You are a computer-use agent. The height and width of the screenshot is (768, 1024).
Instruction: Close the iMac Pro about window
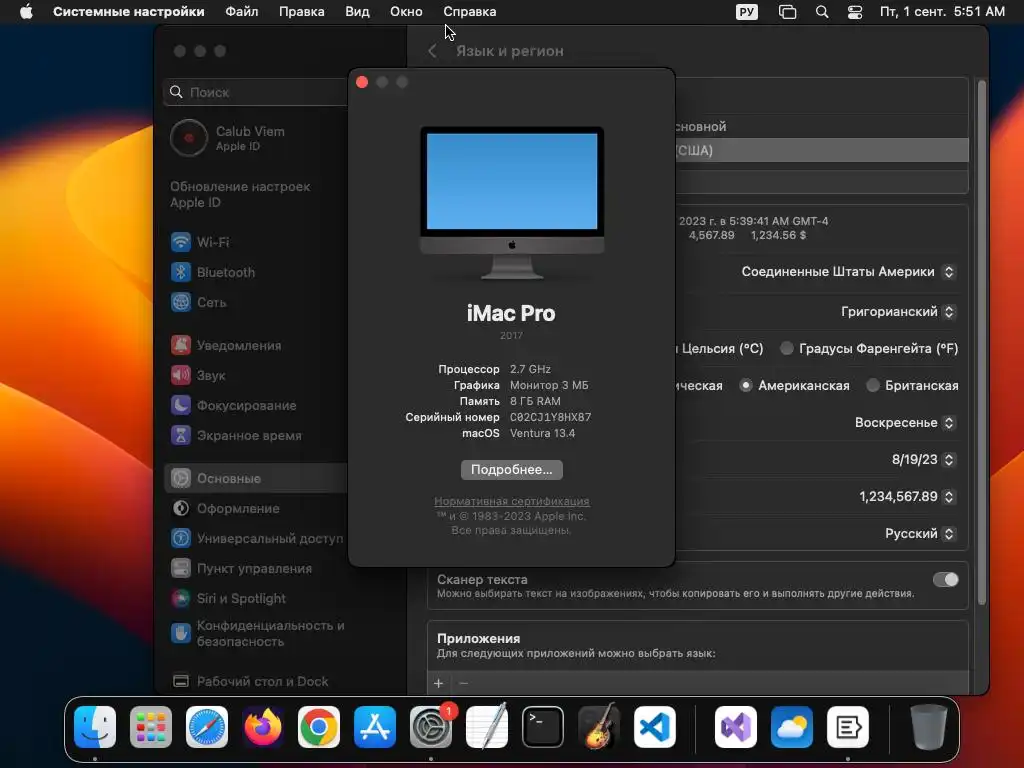tap(362, 82)
